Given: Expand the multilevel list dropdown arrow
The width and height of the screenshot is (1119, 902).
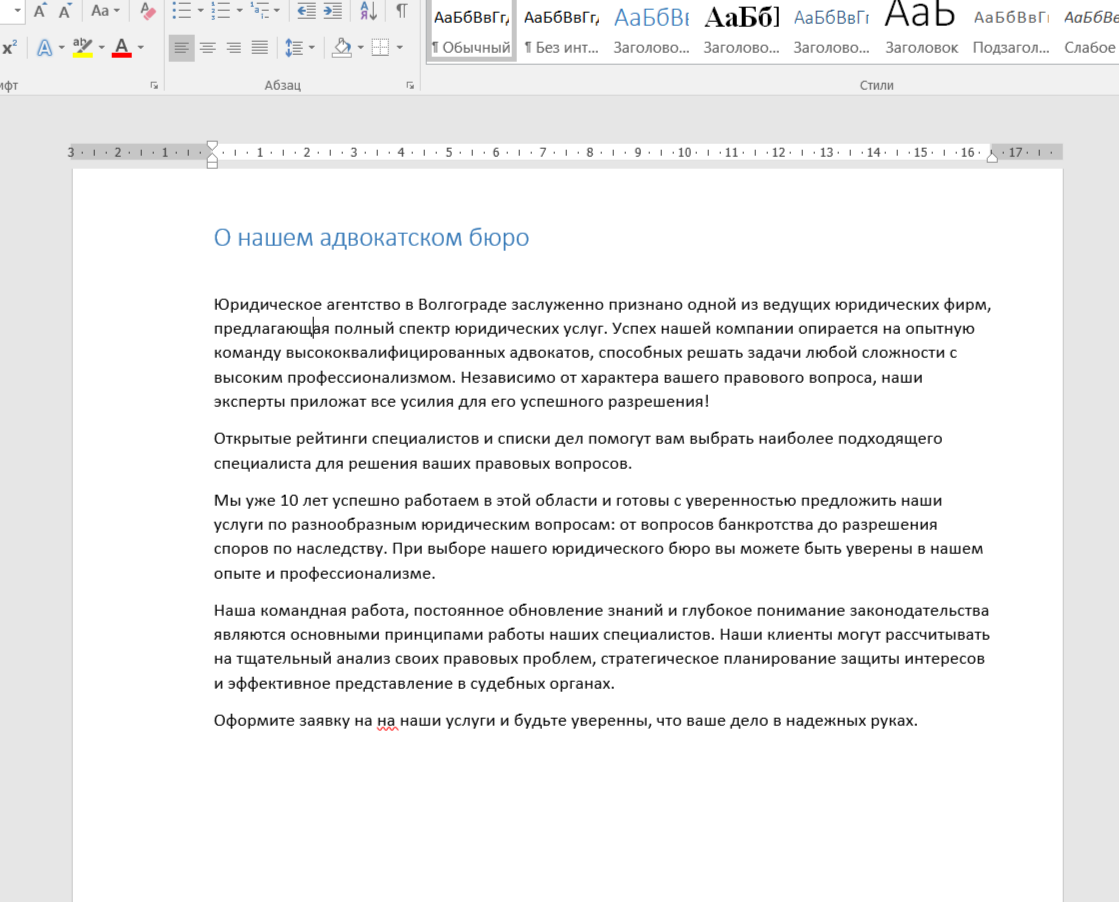Looking at the screenshot, I should (x=277, y=10).
